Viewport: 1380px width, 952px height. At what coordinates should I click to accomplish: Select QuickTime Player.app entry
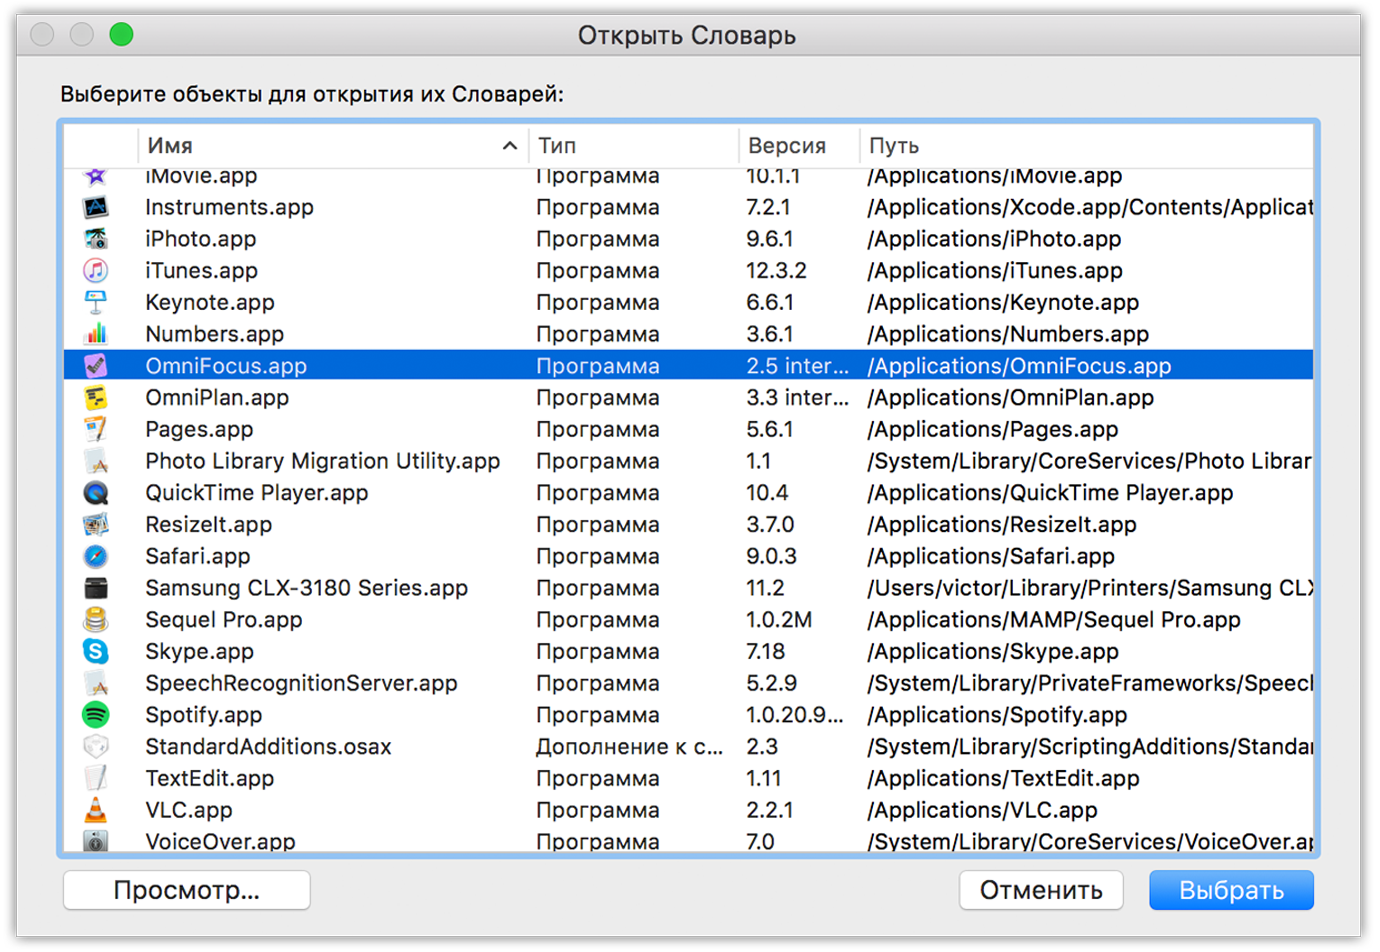[x=256, y=493]
